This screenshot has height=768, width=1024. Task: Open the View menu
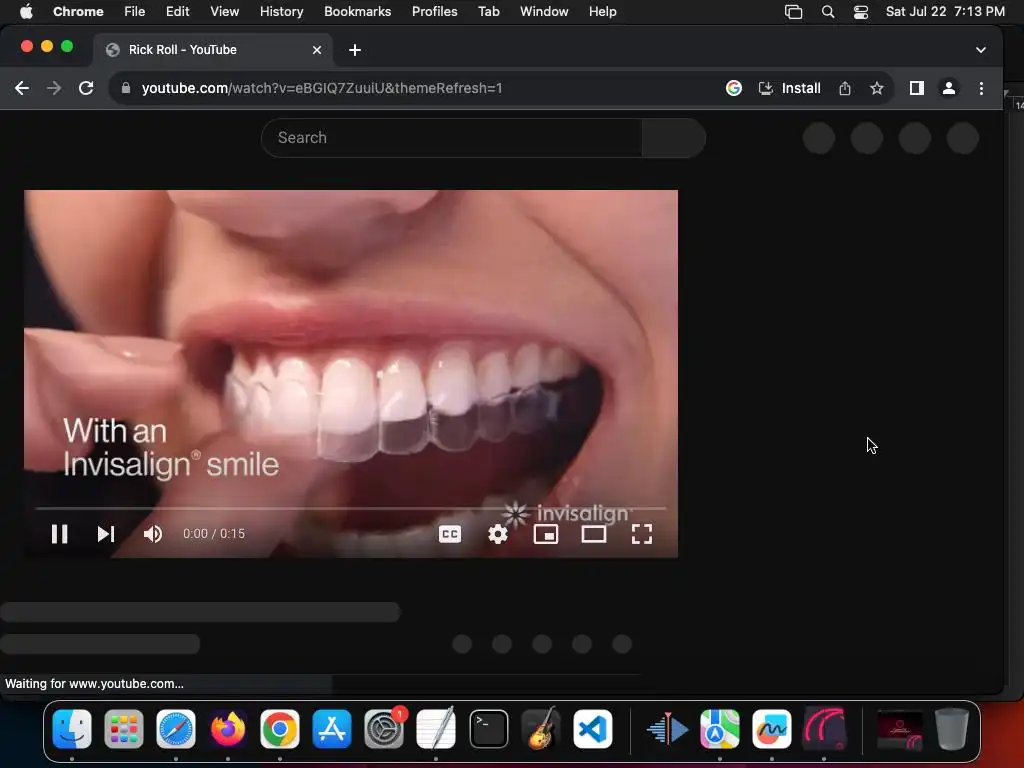[x=225, y=11]
